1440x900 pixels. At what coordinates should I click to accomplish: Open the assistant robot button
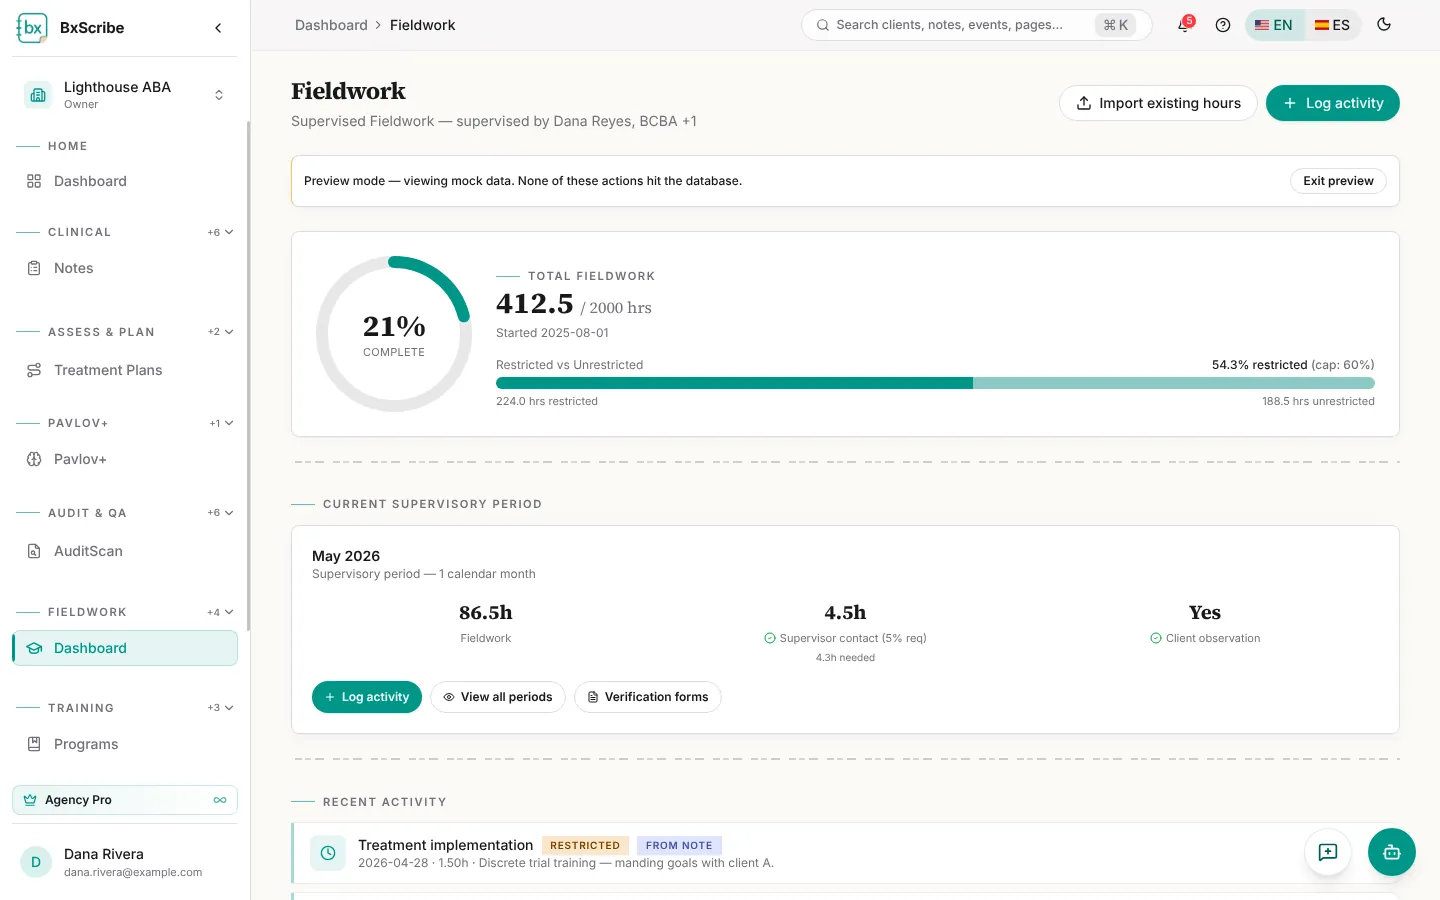point(1392,852)
